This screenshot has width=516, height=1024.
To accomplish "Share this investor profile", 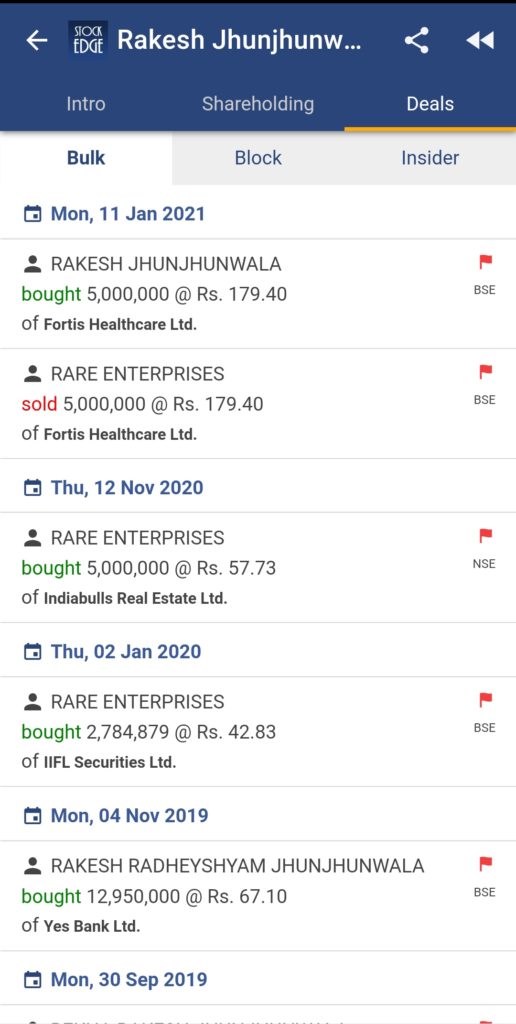I will pyautogui.click(x=417, y=40).
